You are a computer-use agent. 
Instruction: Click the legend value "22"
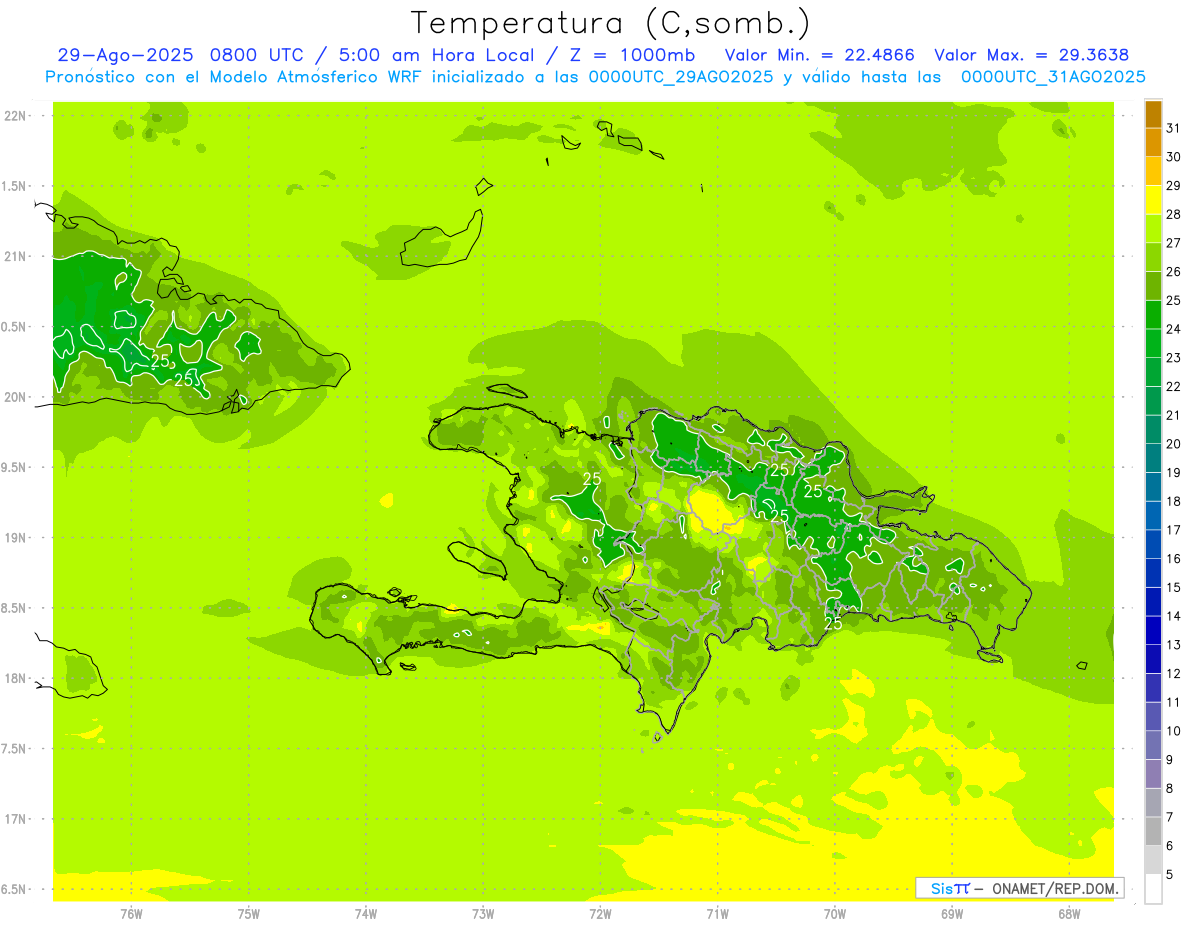(x=1174, y=386)
